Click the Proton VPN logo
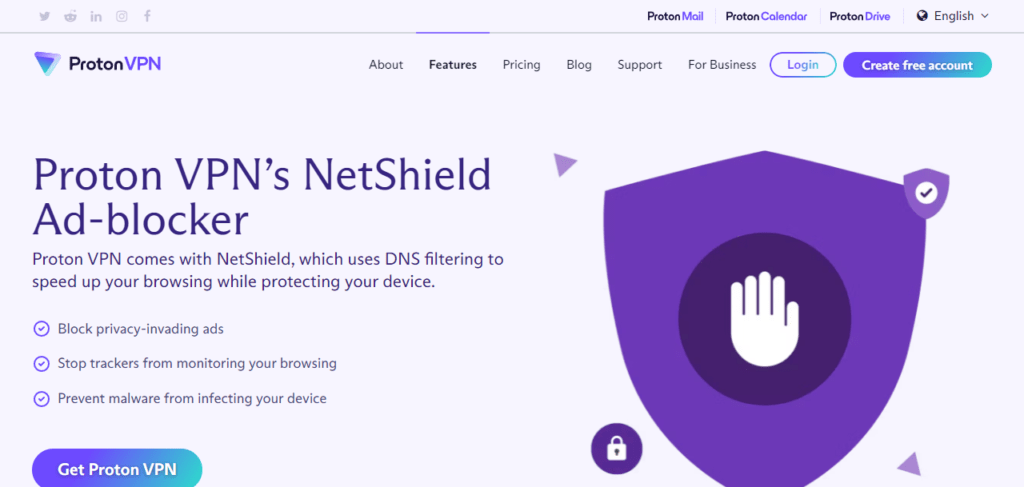Screen dimensions: 1024x487 pos(97,64)
